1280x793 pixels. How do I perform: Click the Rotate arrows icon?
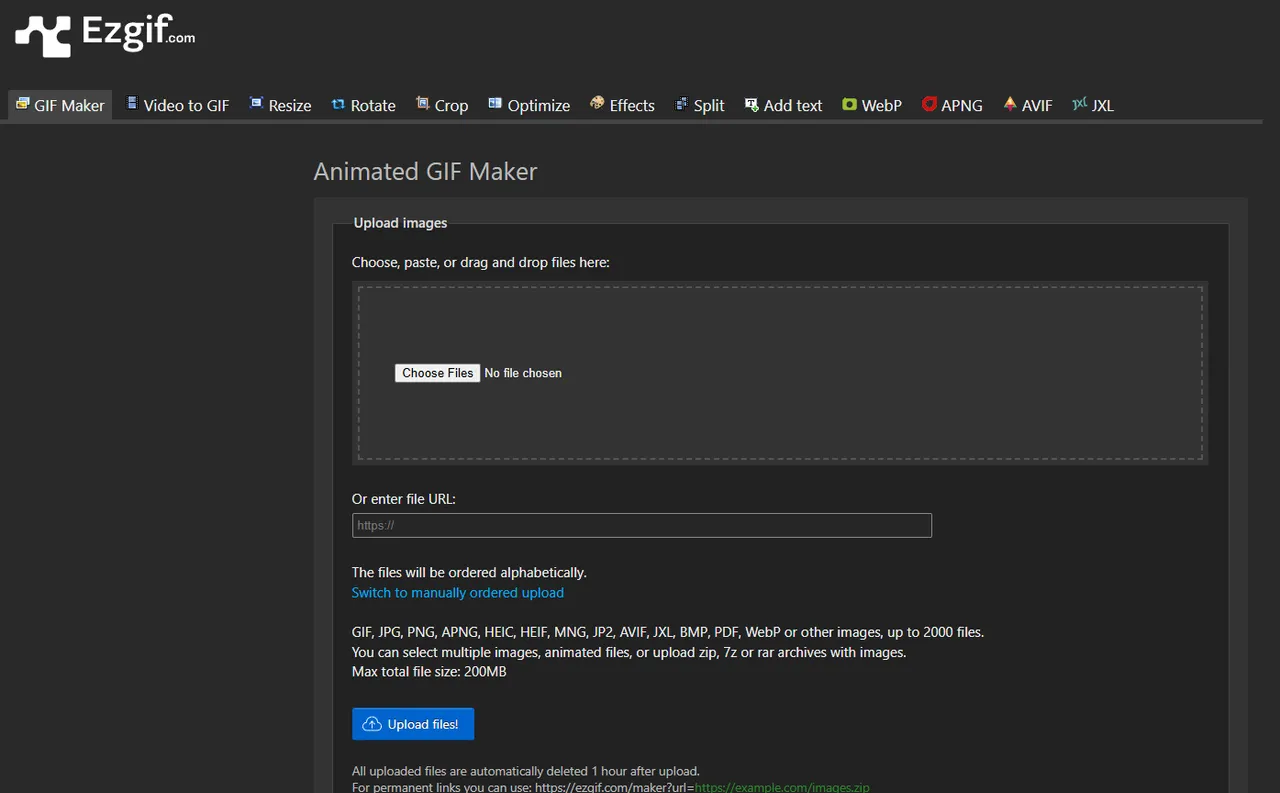(x=338, y=104)
